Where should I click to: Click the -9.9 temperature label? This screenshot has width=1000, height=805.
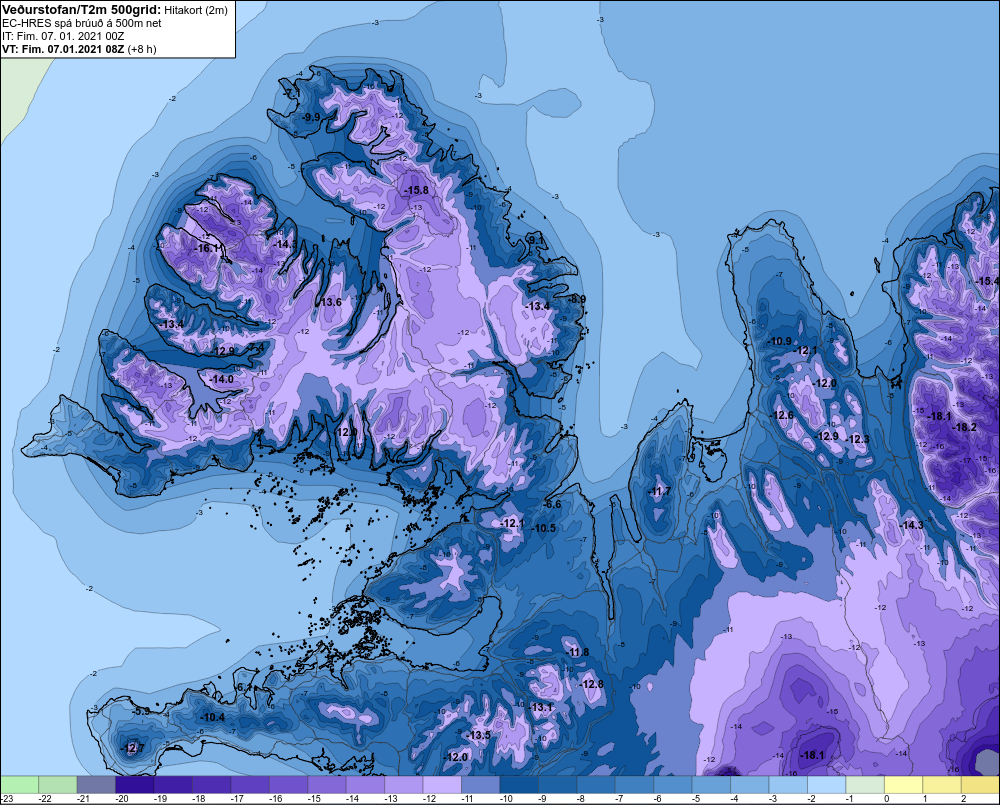click(x=312, y=117)
